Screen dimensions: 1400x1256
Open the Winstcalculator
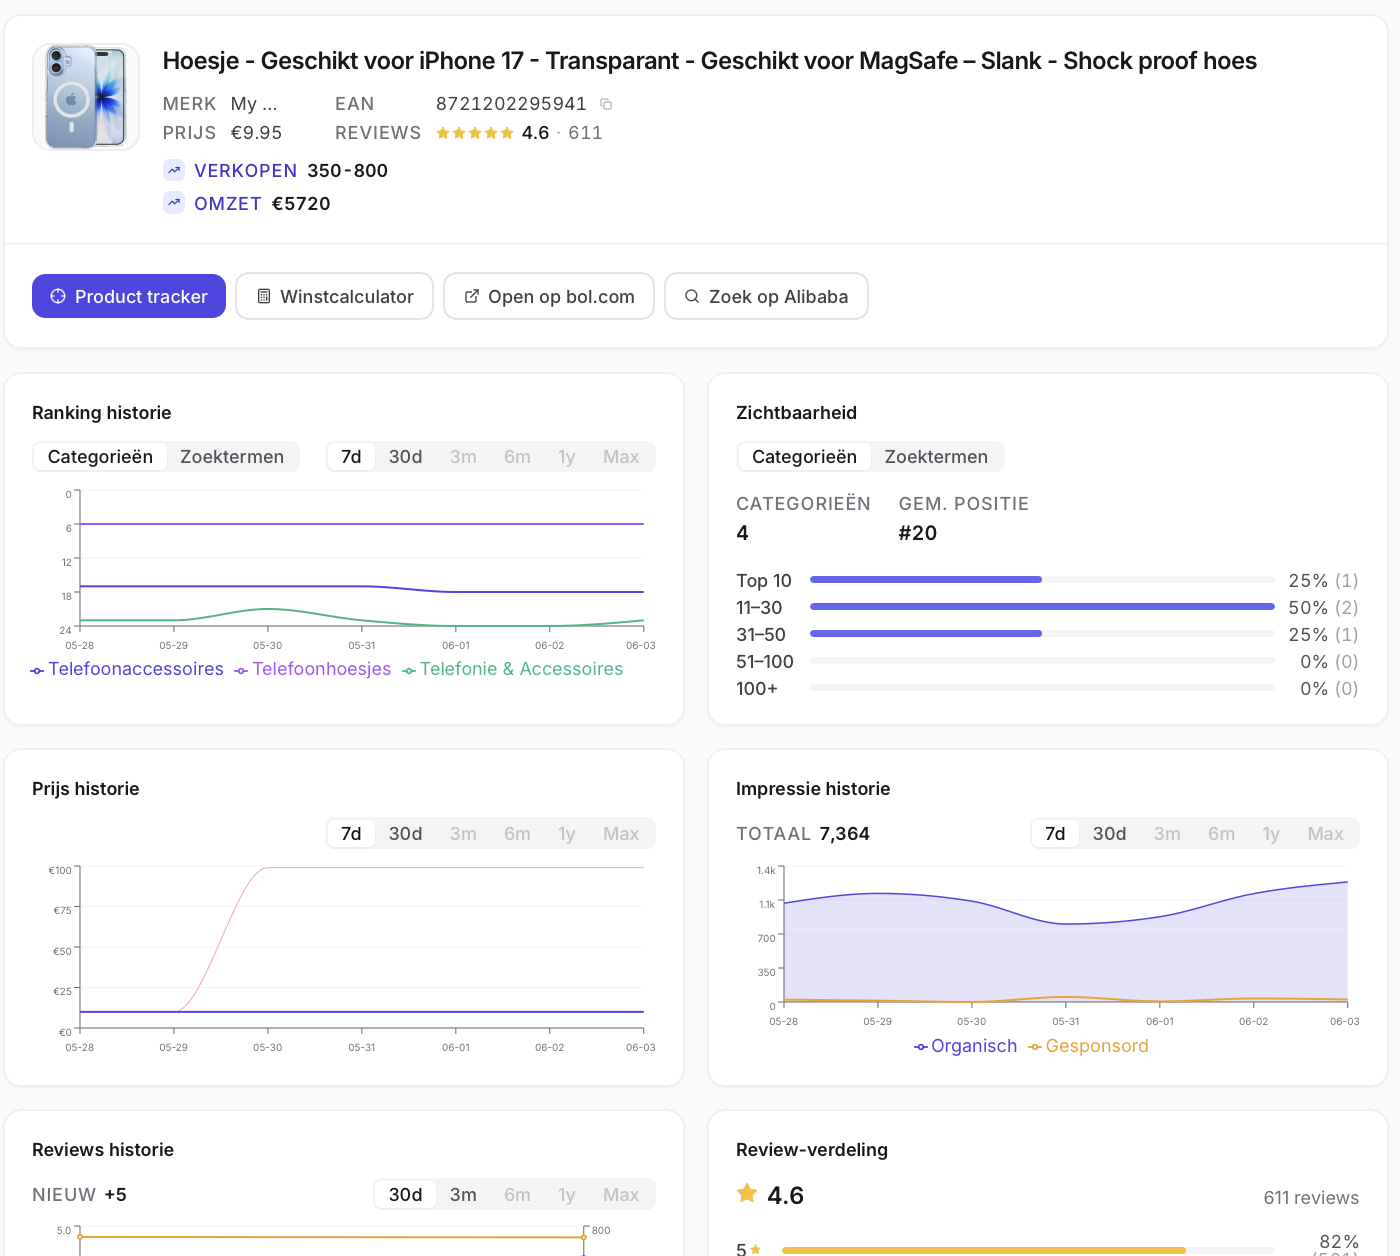coord(334,296)
